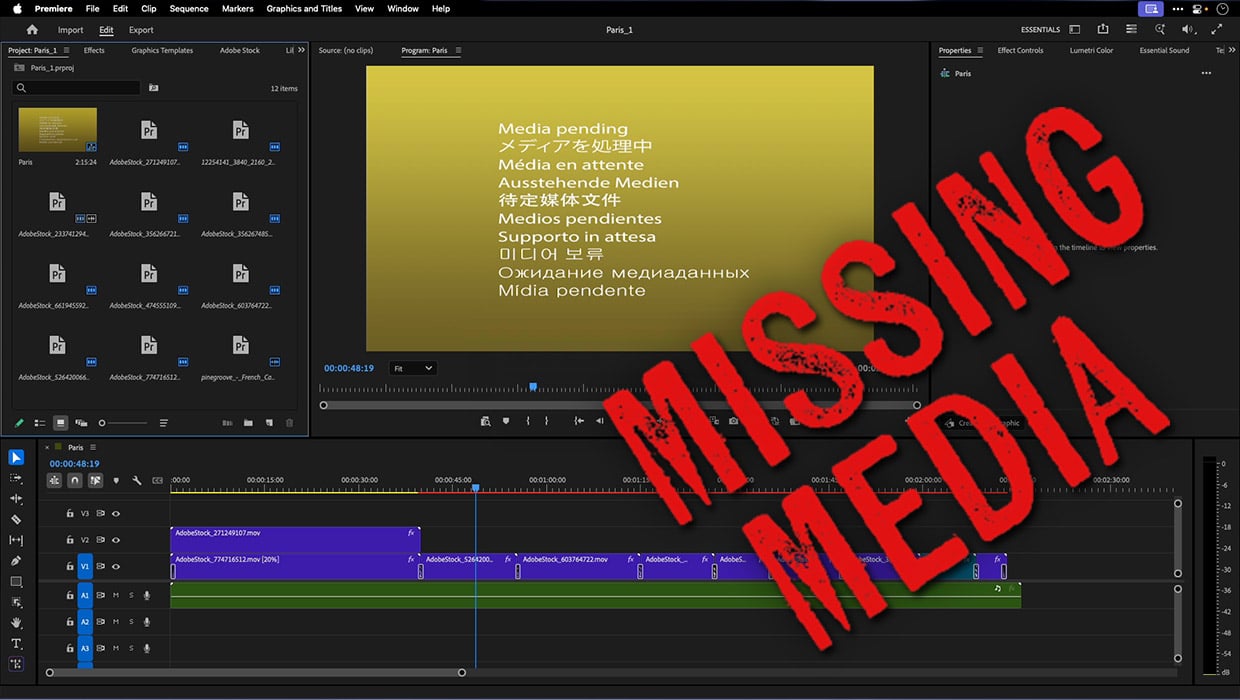The height and width of the screenshot is (700, 1240).
Task: Expand overflow chevrons in the Project panel tabs
Action: point(303,50)
